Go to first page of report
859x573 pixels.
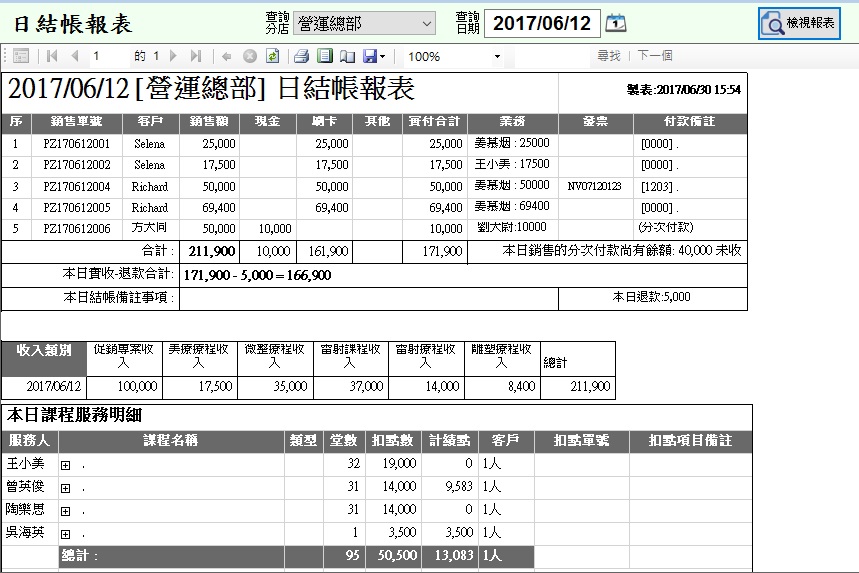click(x=52, y=56)
